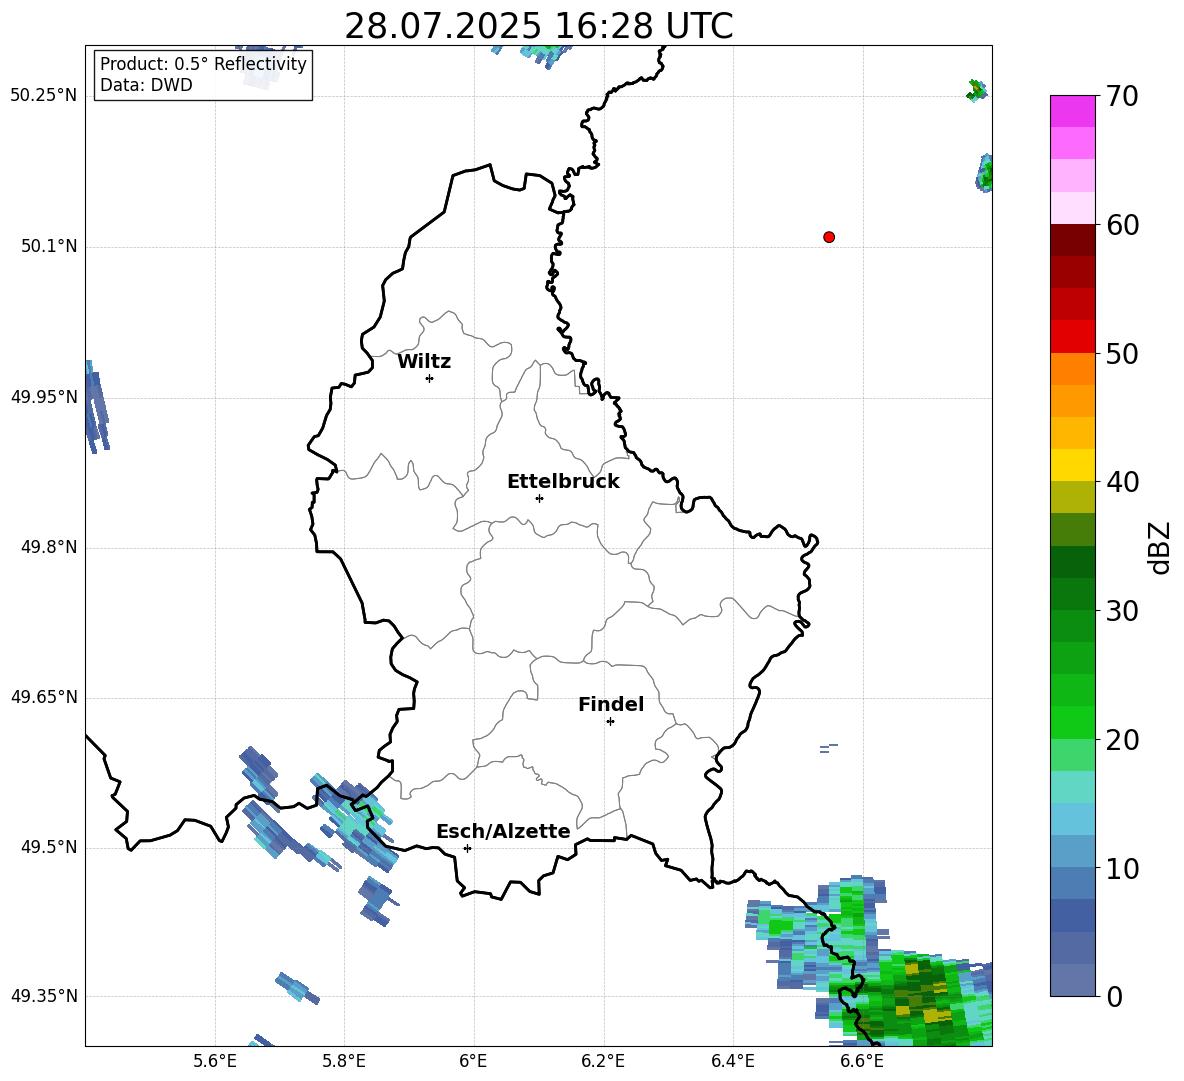1184x1081 pixels.
Task: Click the magenta top segment of the colorbar
Action: click(x=1072, y=111)
